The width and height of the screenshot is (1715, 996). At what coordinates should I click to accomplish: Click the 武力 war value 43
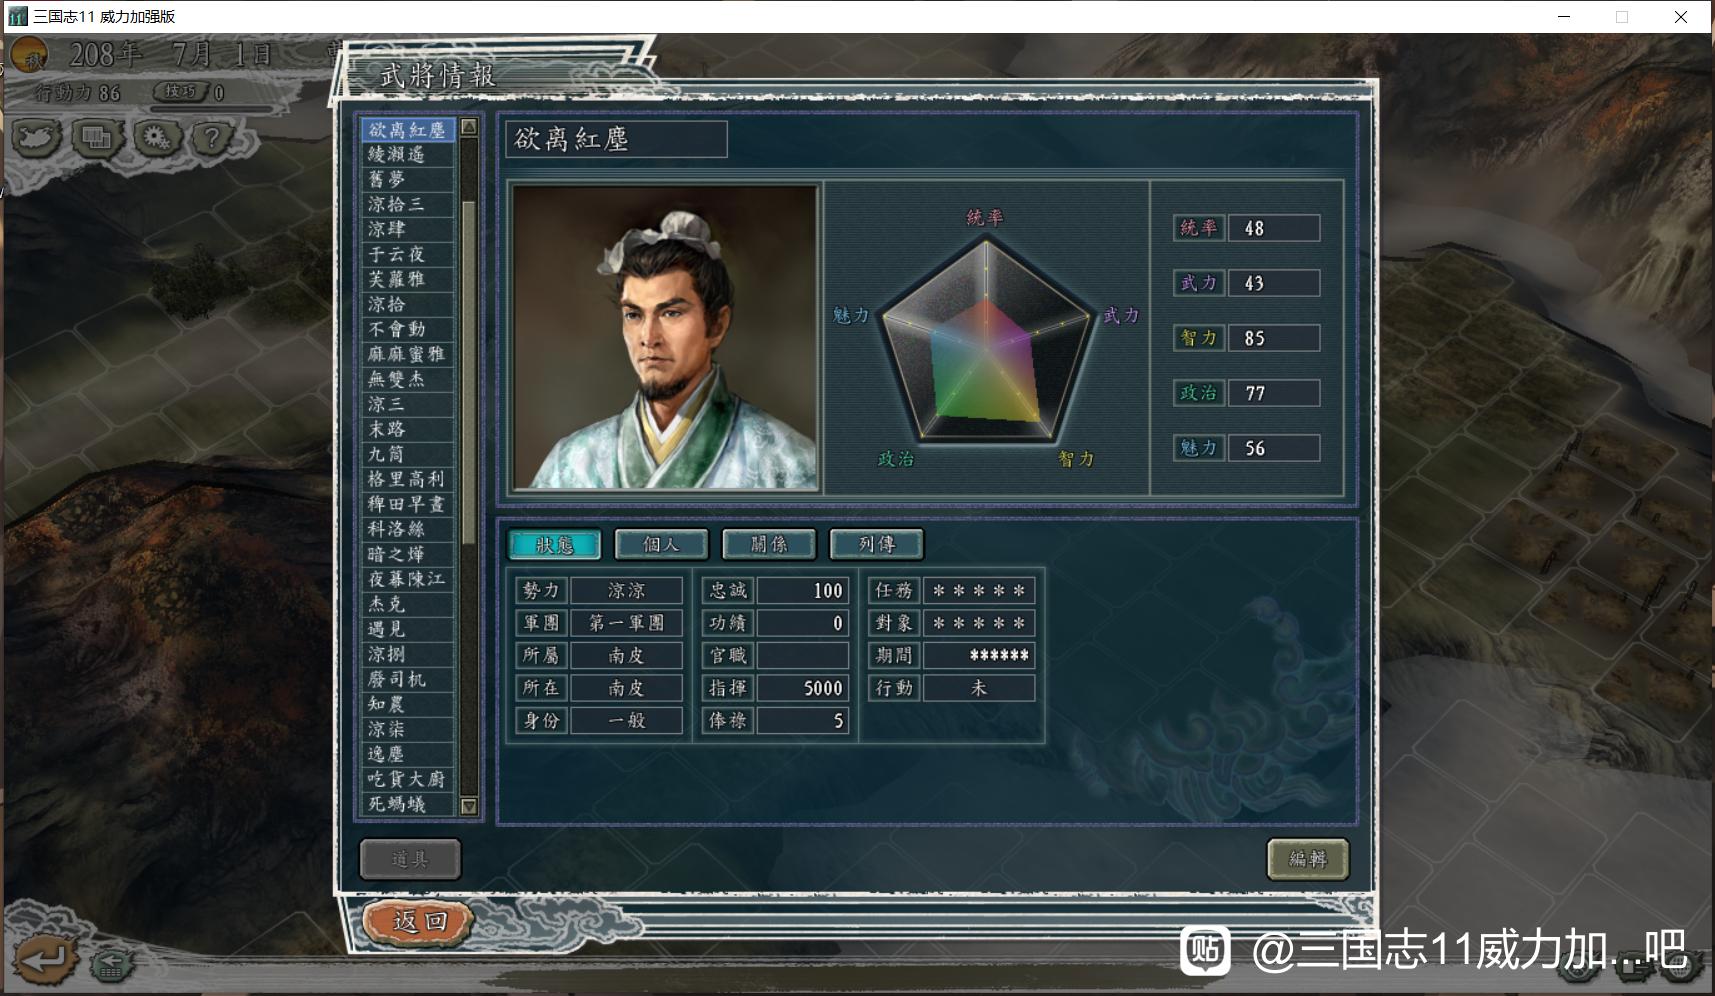click(x=1274, y=283)
